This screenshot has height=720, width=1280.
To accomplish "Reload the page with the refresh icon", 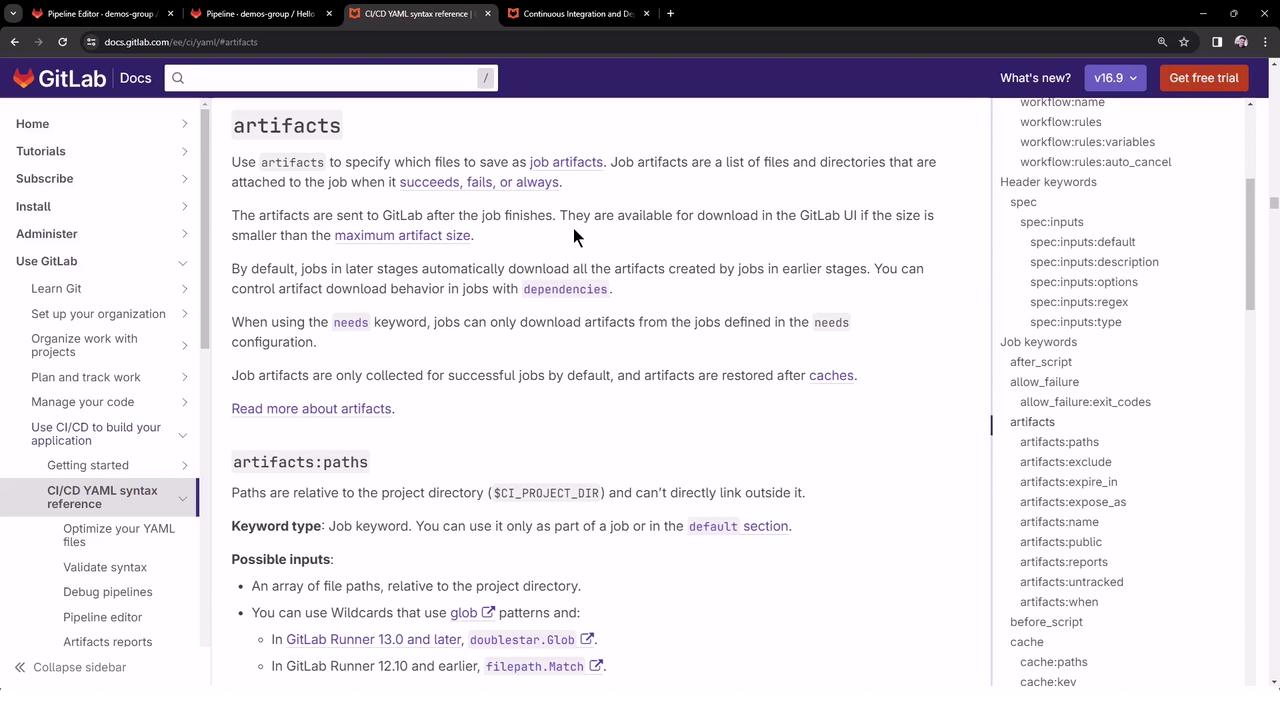I will [62, 42].
